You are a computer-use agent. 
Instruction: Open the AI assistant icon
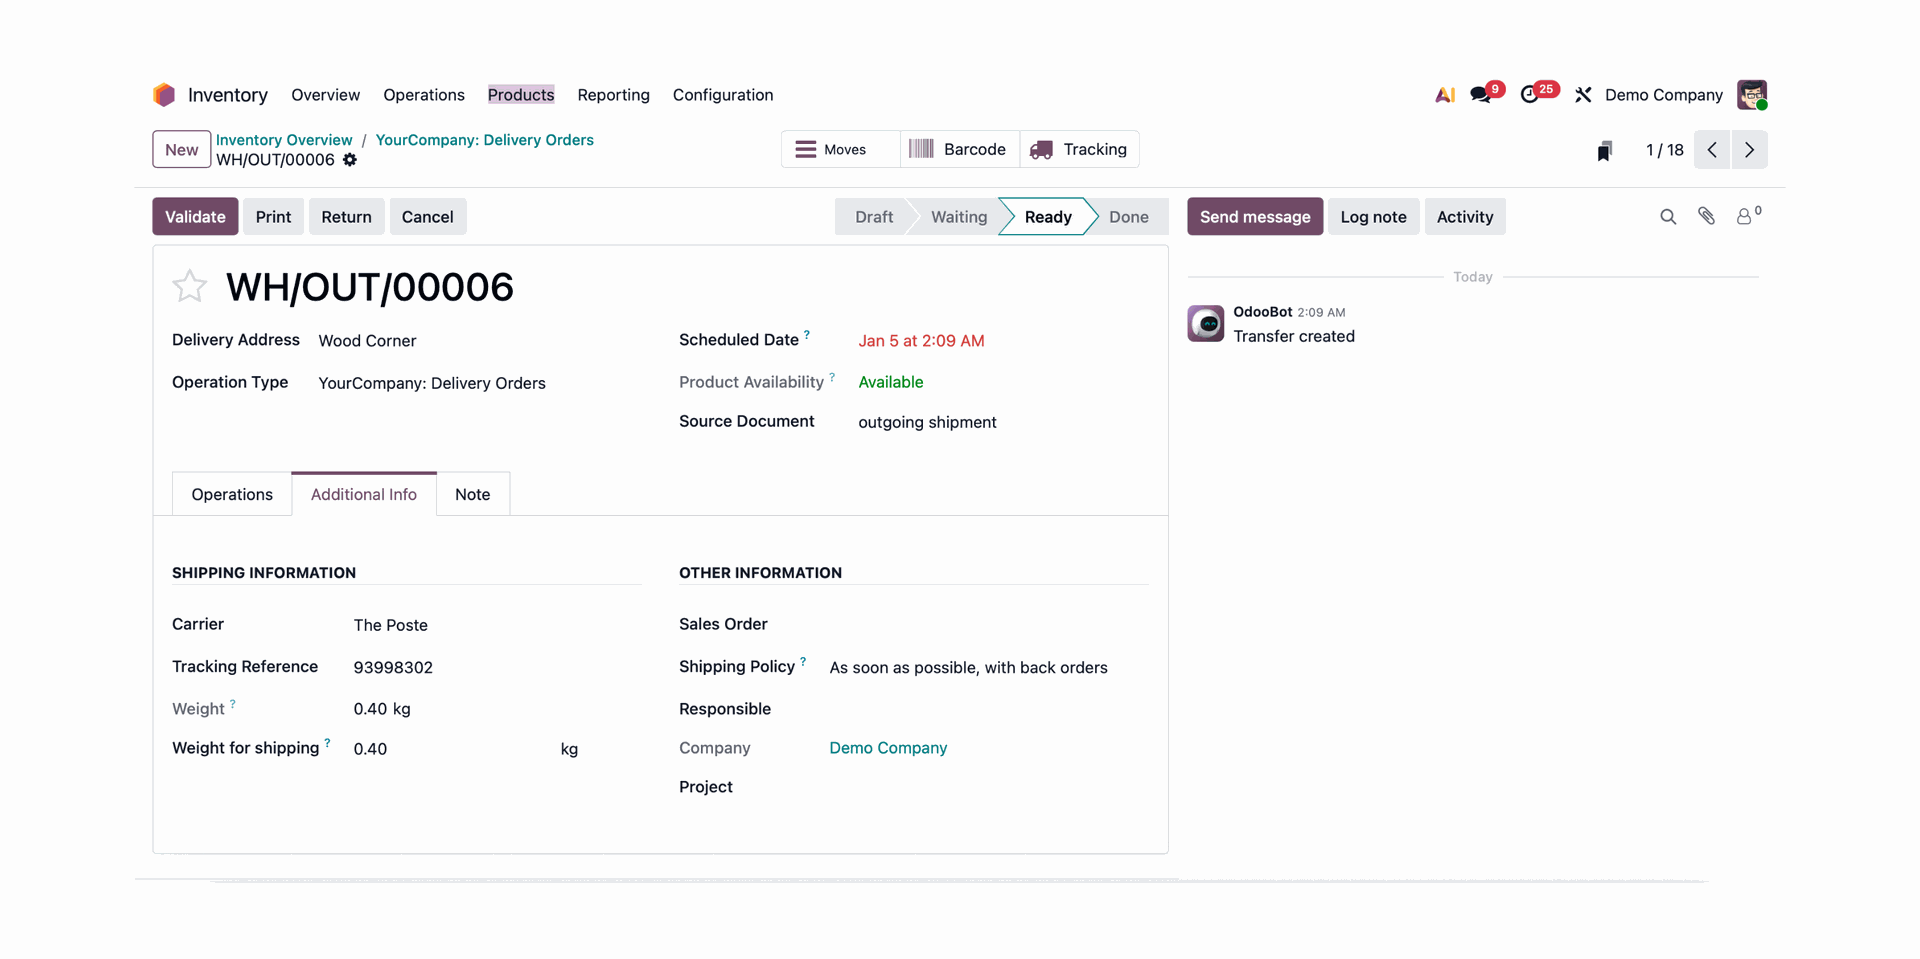coord(1444,95)
